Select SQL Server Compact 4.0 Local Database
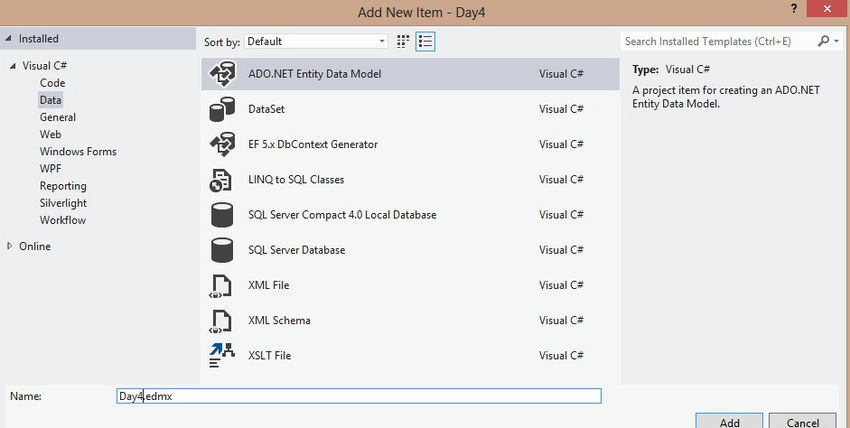This screenshot has height=428, width=850. pyautogui.click(x=342, y=215)
